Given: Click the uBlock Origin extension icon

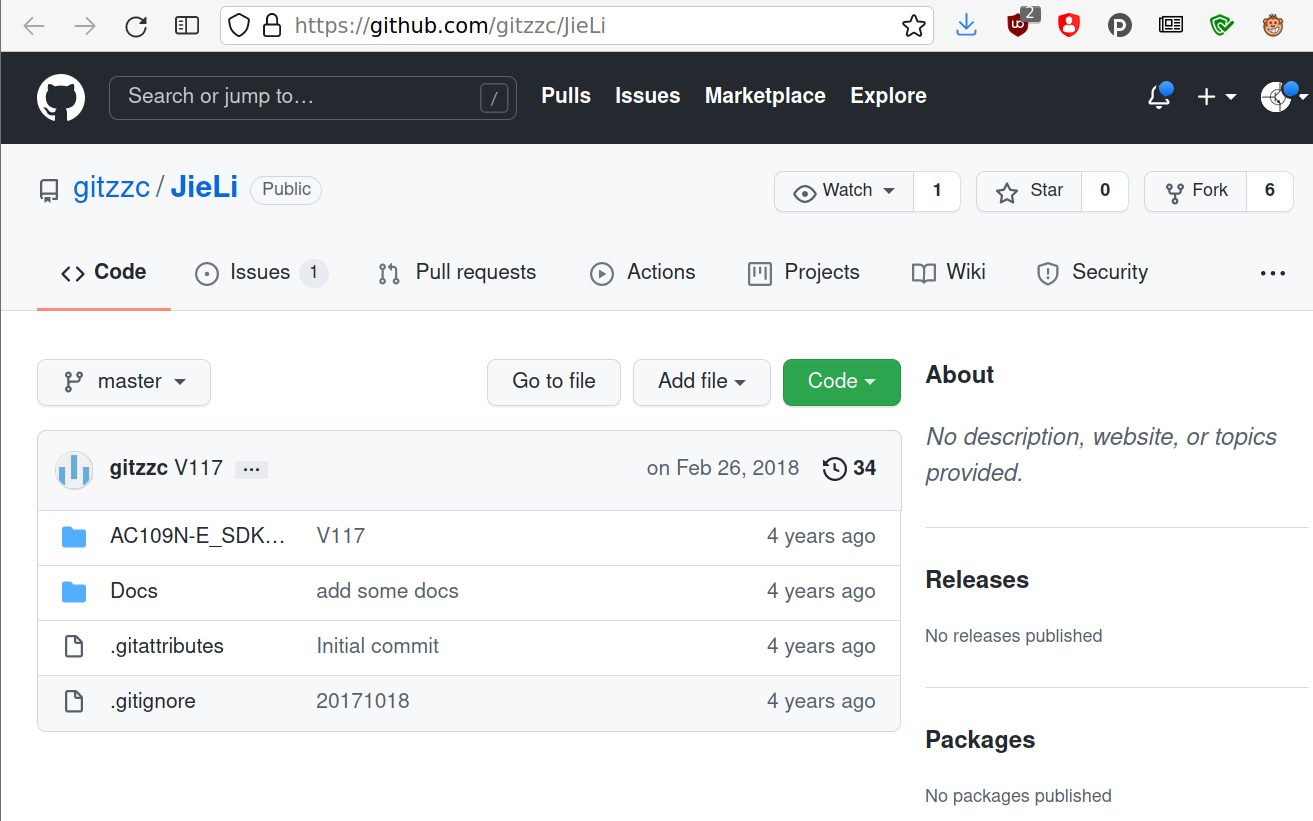Looking at the screenshot, I should pos(1018,26).
